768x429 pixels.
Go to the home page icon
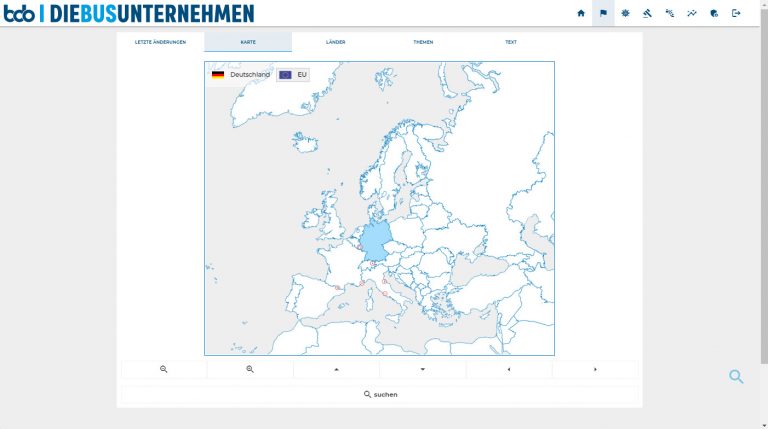pos(581,13)
